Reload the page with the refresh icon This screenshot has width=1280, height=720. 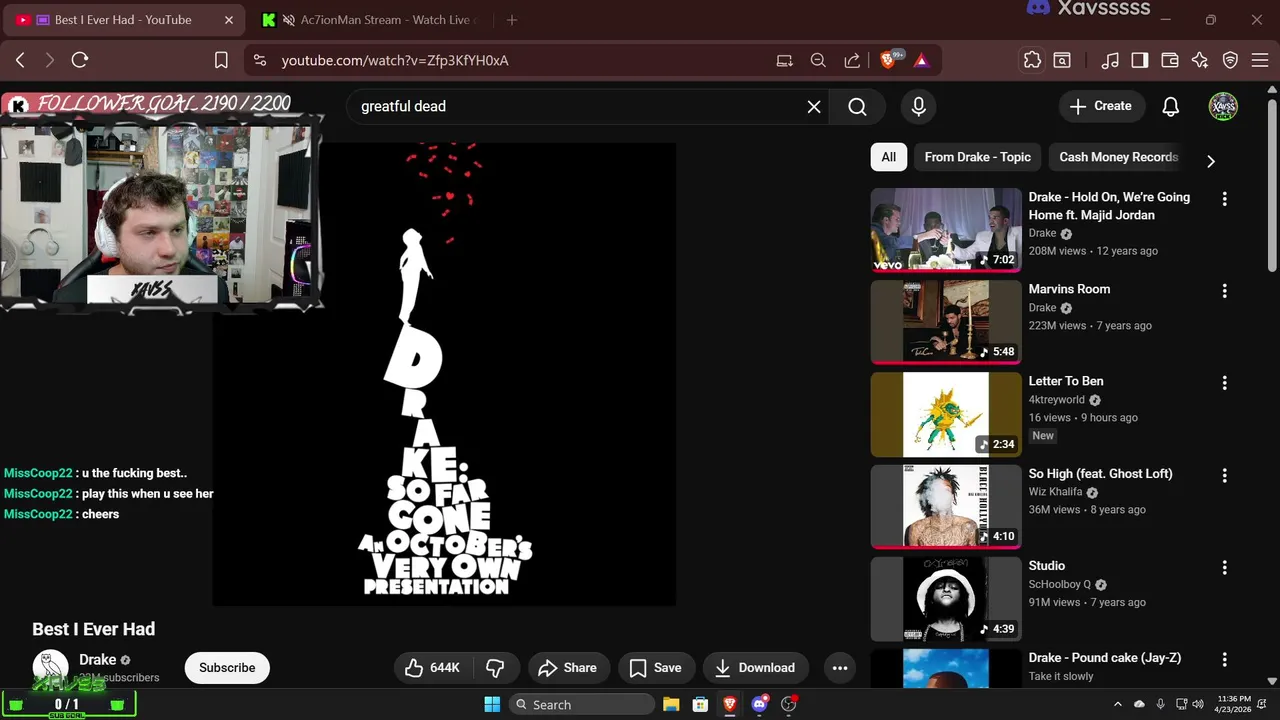[80, 60]
